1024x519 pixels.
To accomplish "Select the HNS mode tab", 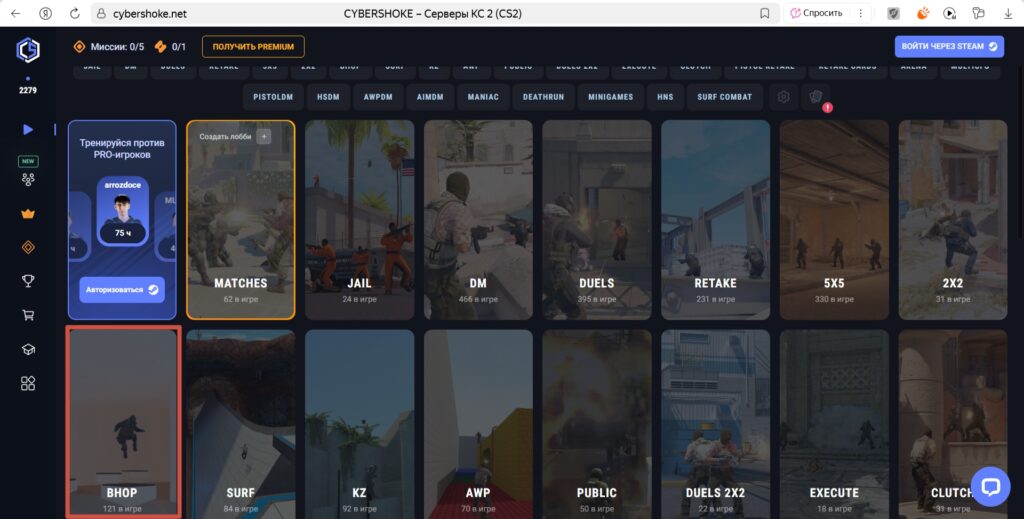I will tap(665, 97).
